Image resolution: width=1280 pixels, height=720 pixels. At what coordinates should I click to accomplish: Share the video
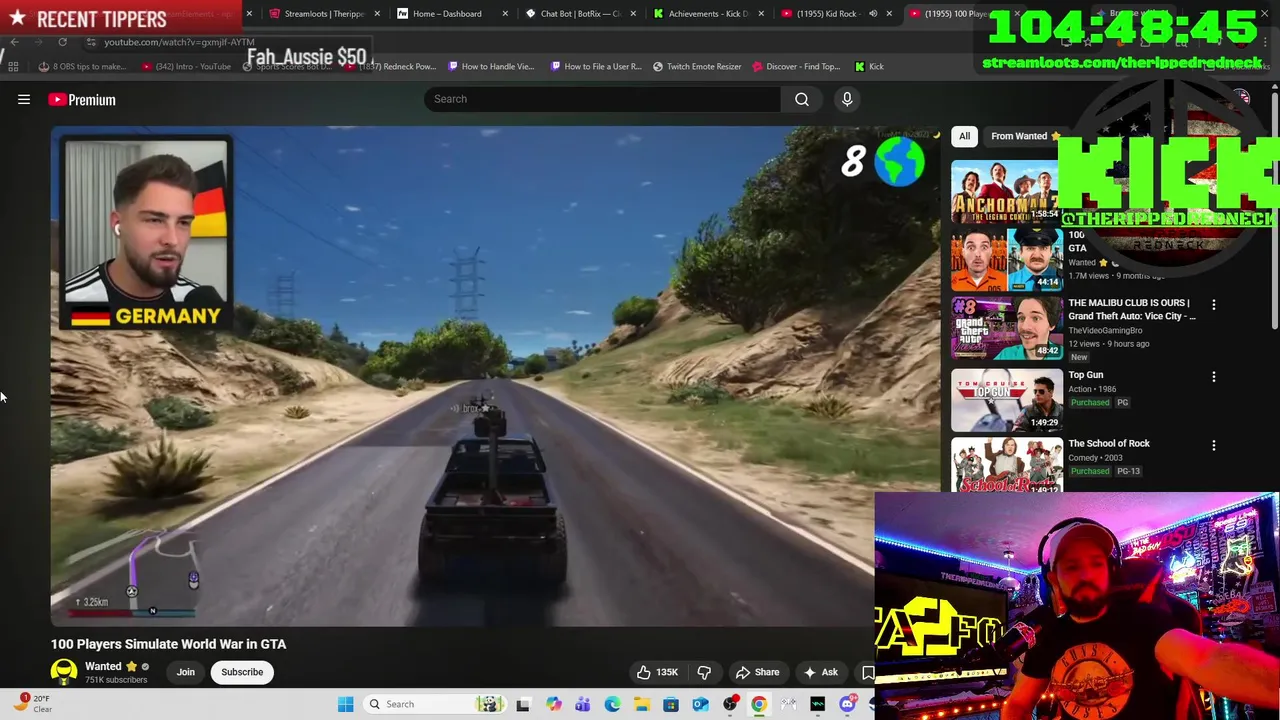(757, 672)
